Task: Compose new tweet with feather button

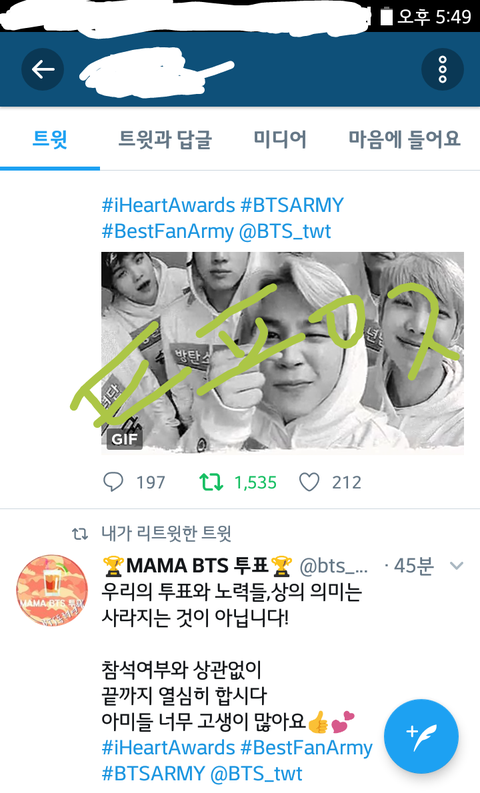Action: pos(421,736)
